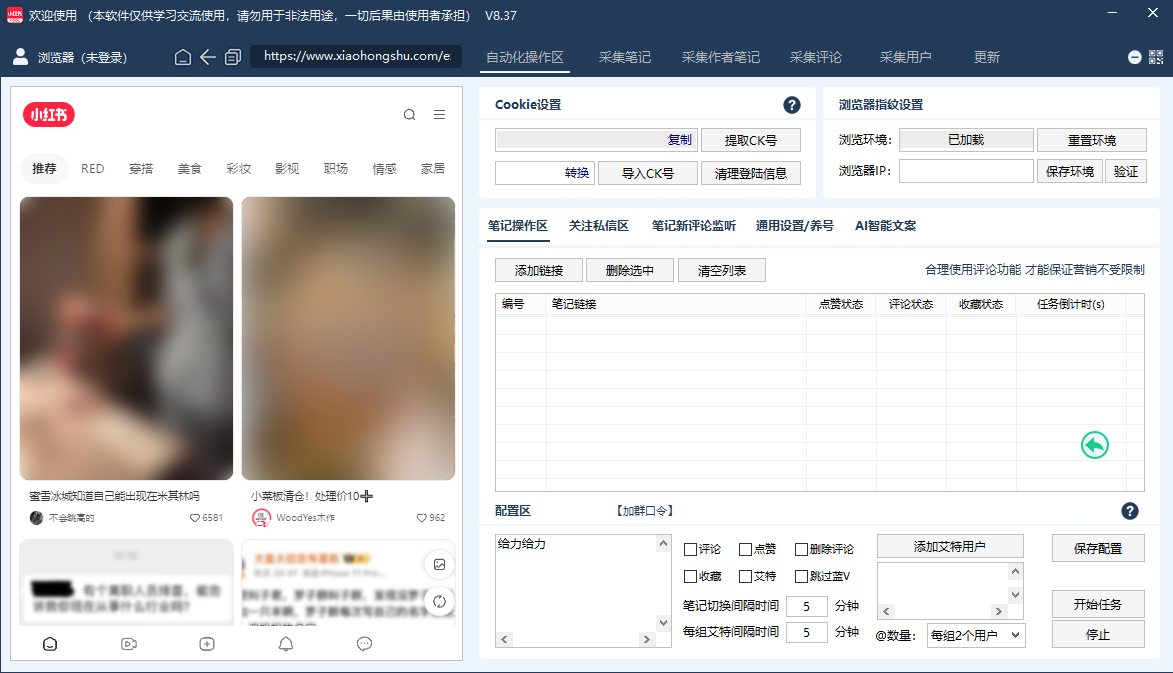The width and height of the screenshot is (1173, 673).
Task: Click the round minus icon in header
Action: point(1134,58)
